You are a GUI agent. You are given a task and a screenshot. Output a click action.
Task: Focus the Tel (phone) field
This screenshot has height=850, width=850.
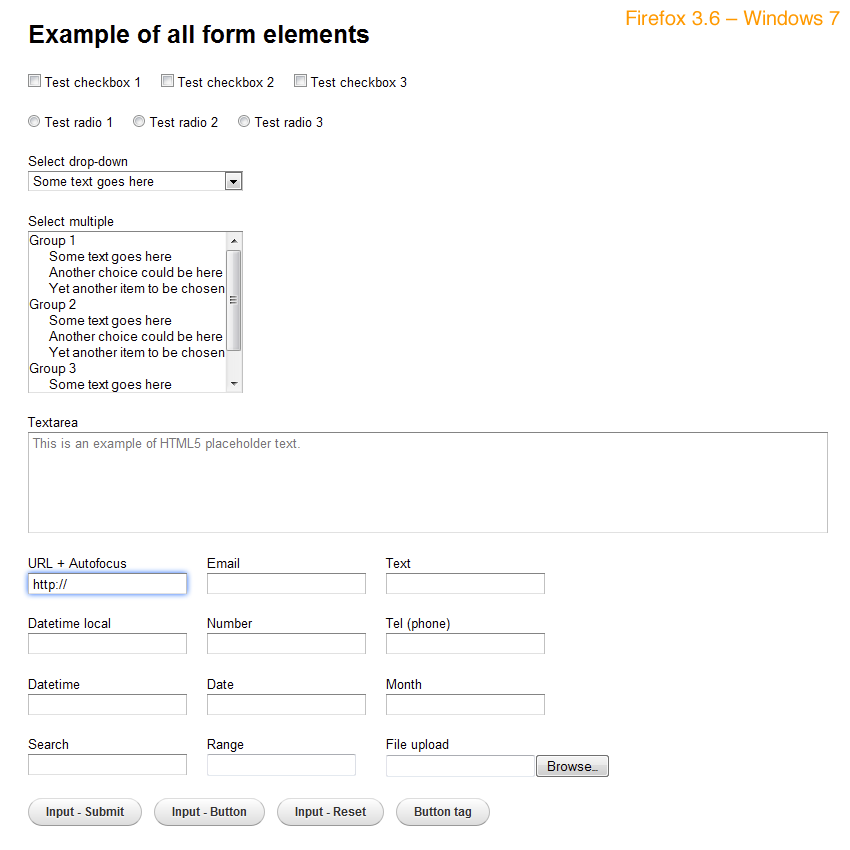tap(465, 644)
